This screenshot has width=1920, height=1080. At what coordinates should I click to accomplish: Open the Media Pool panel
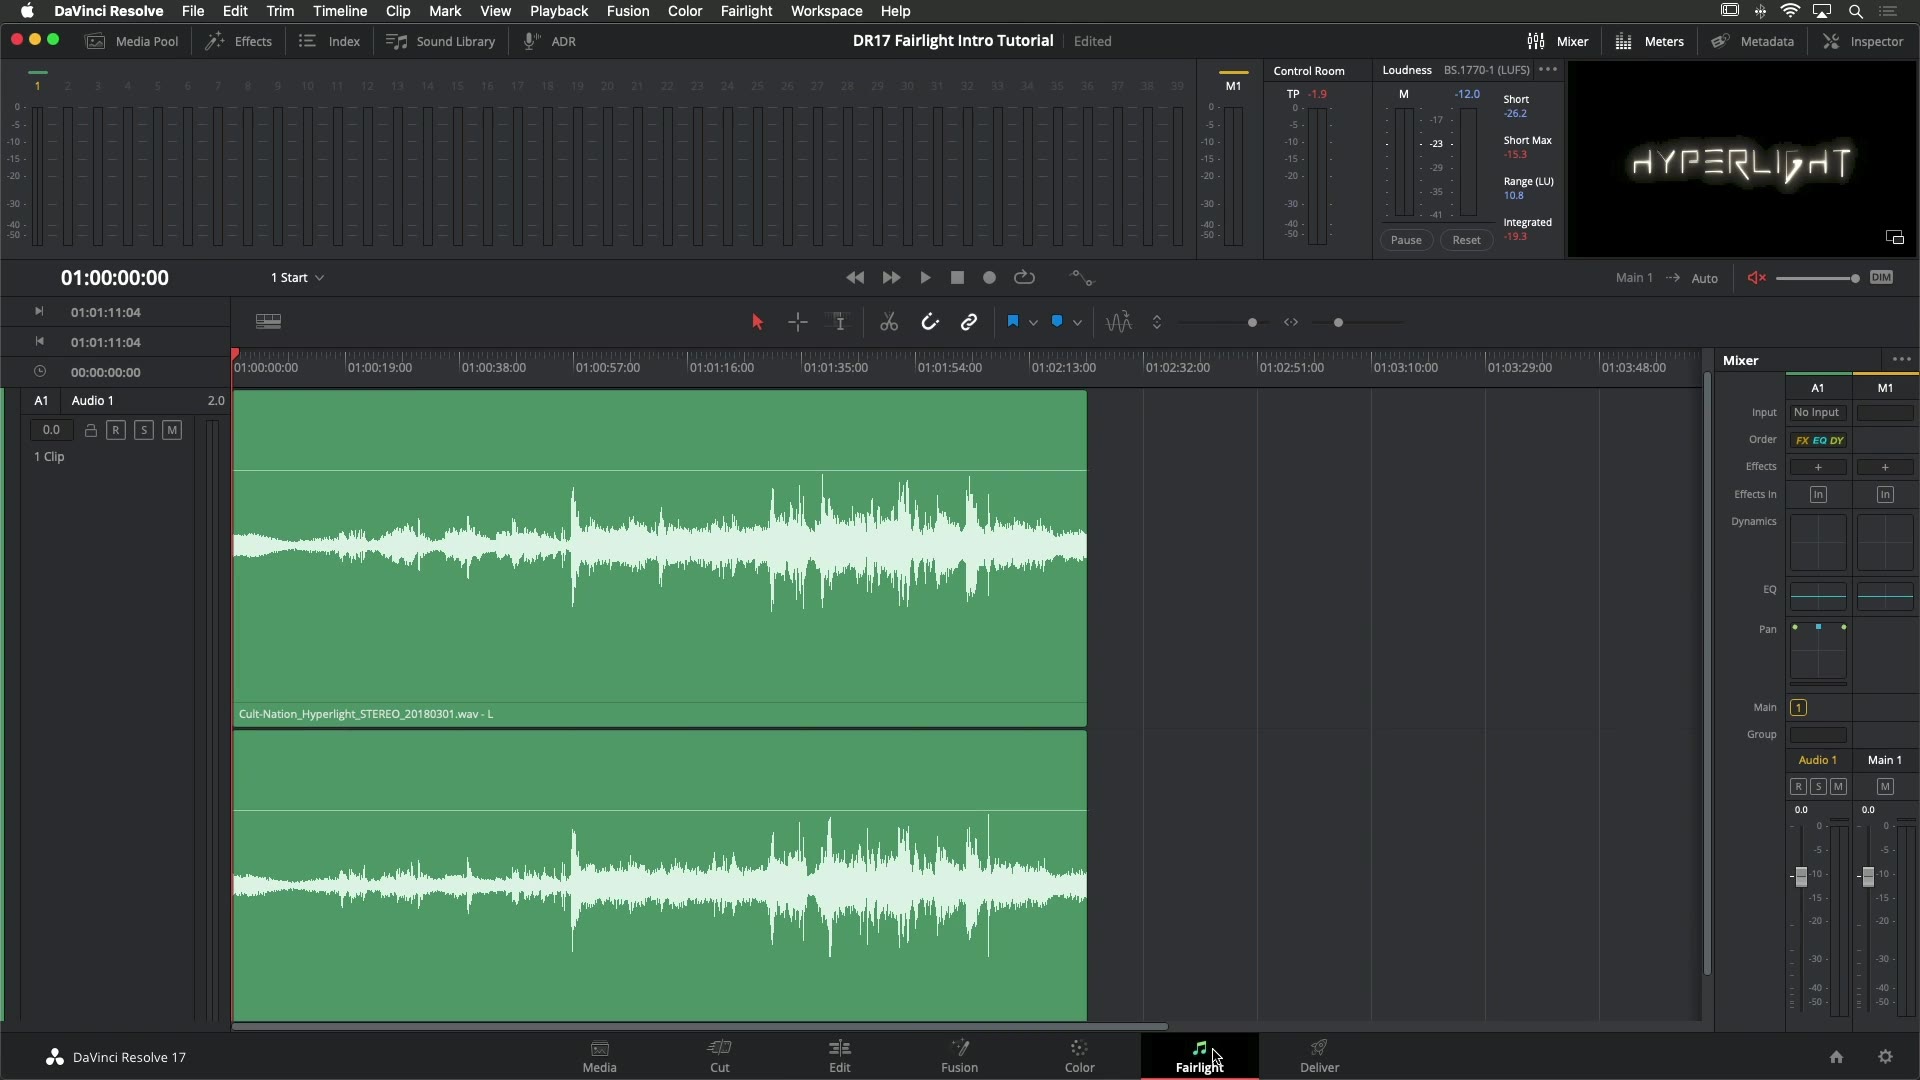click(x=132, y=41)
